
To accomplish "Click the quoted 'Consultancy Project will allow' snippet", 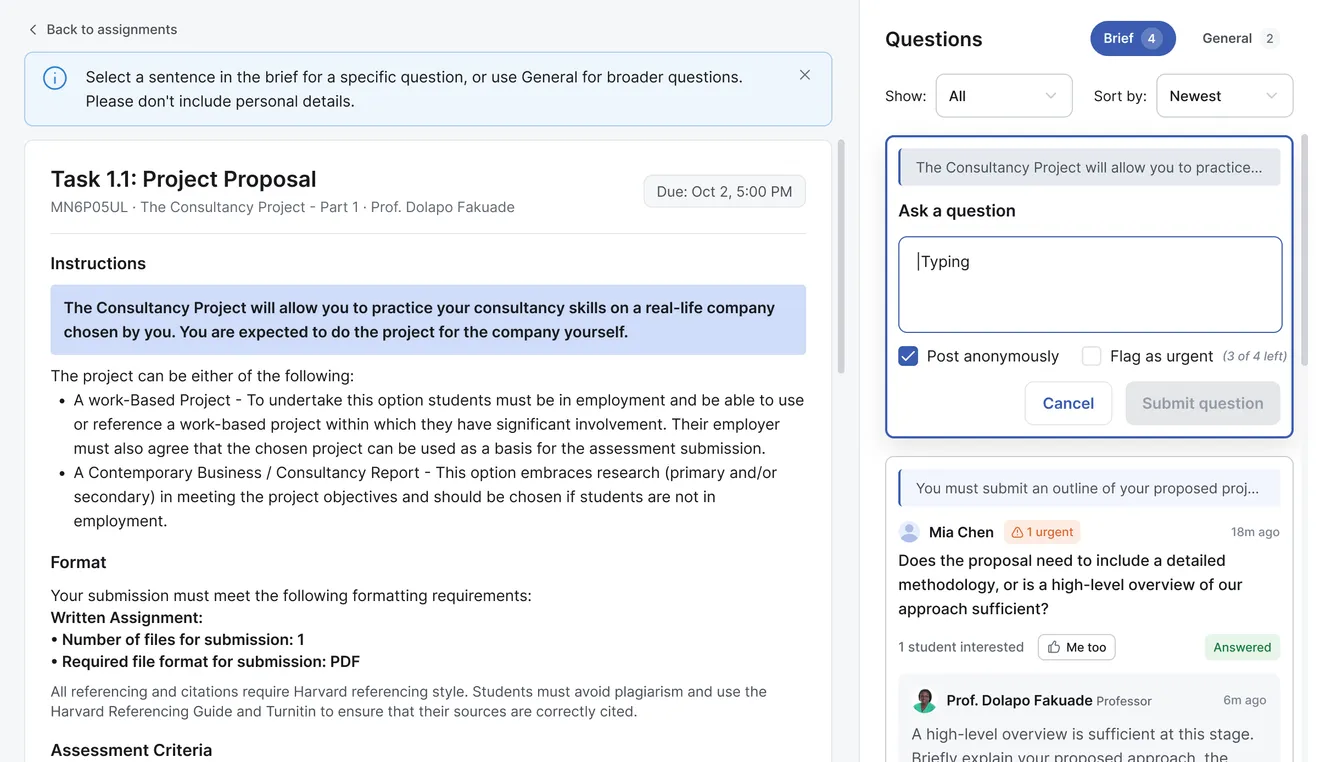I will tap(1089, 167).
